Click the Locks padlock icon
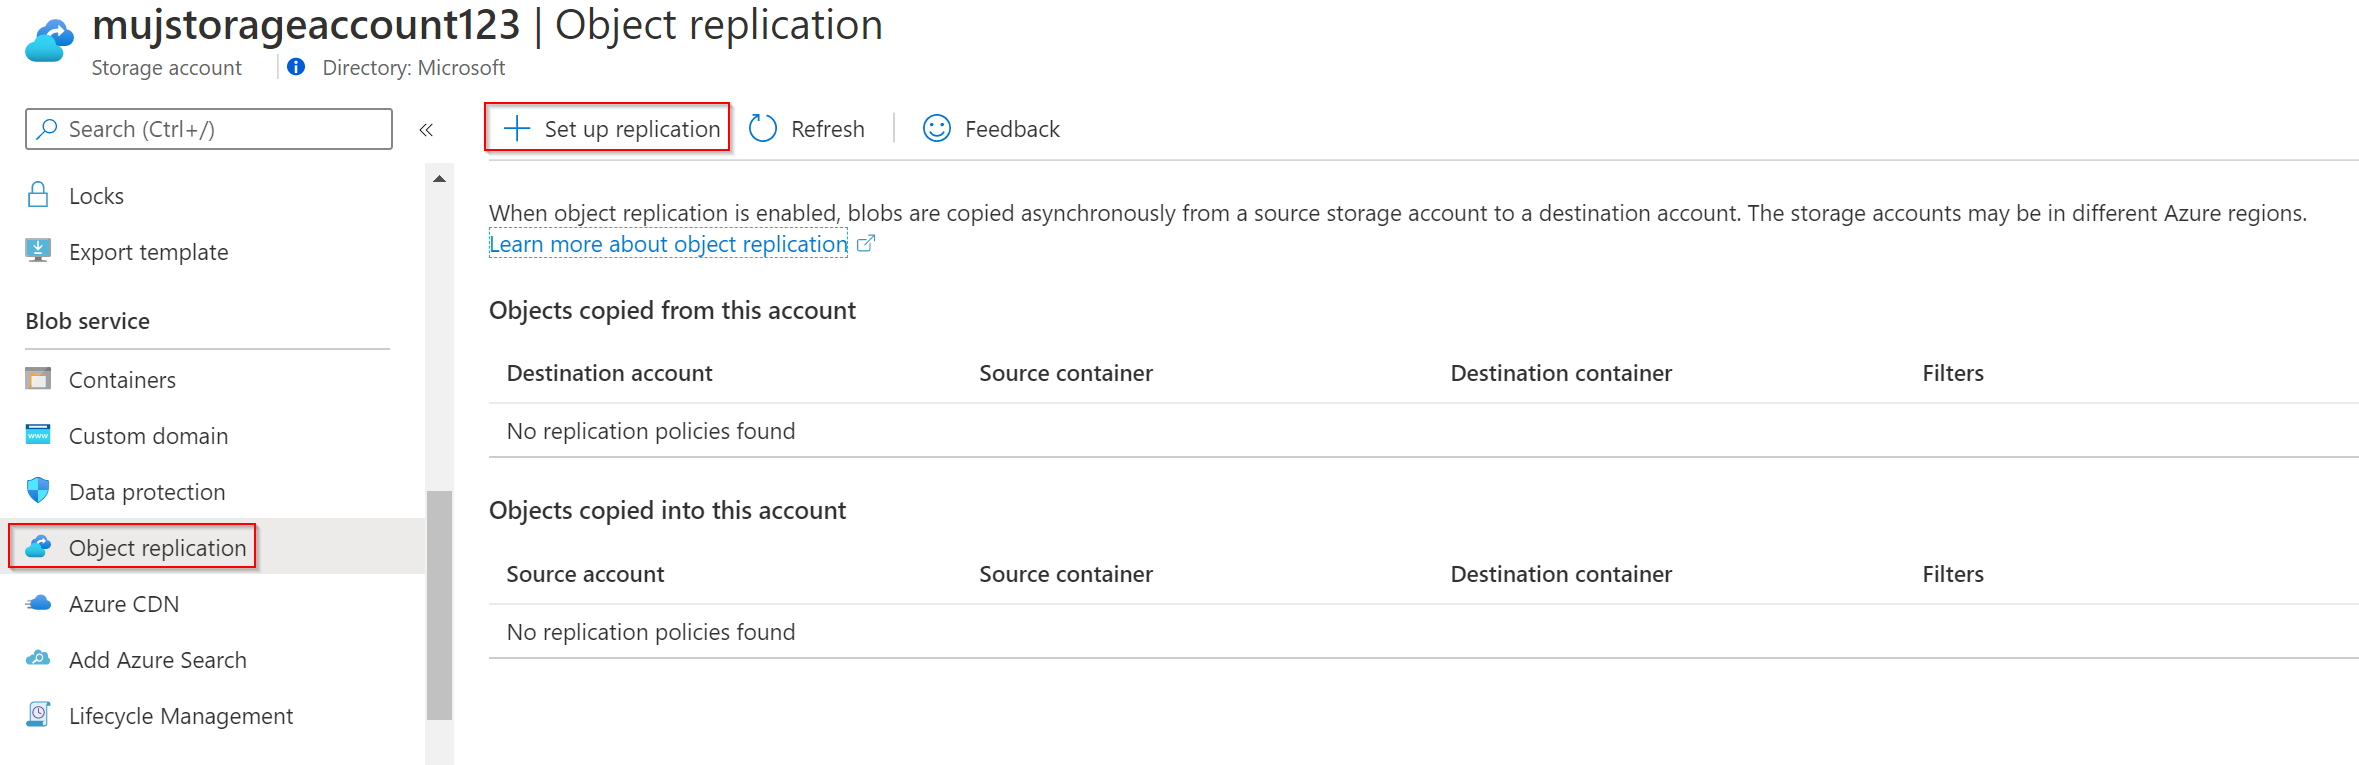 38,195
